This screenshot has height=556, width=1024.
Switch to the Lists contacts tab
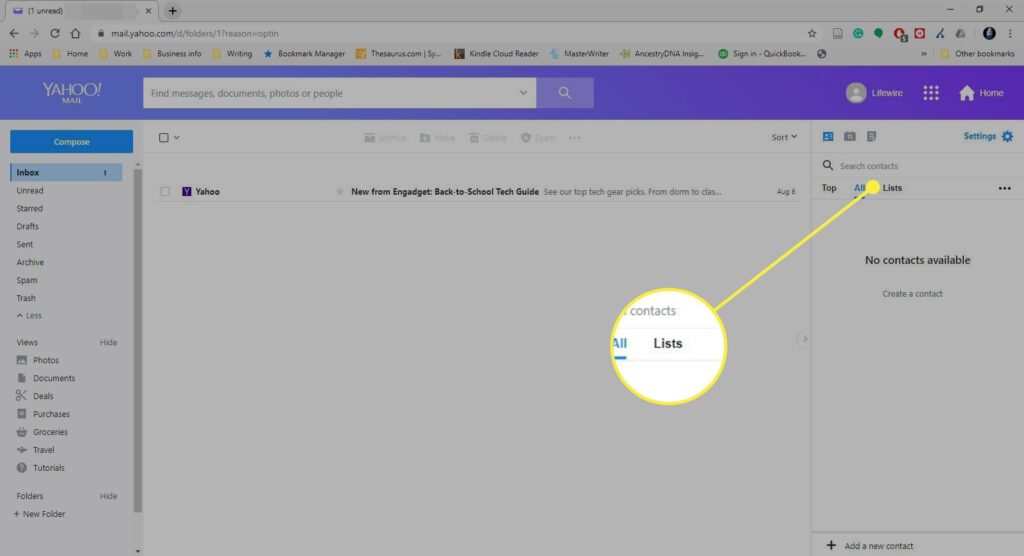point(892,188)
